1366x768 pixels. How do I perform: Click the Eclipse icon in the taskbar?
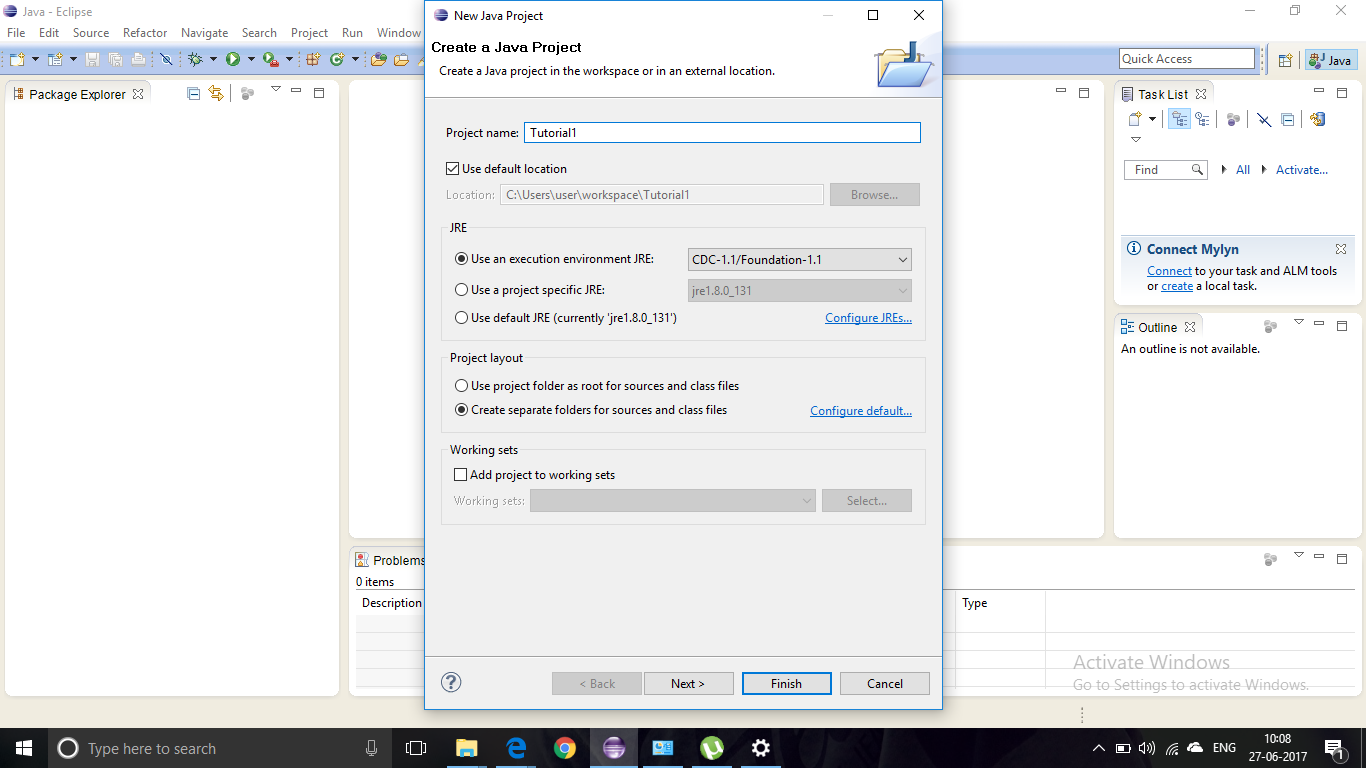point(614,748)
